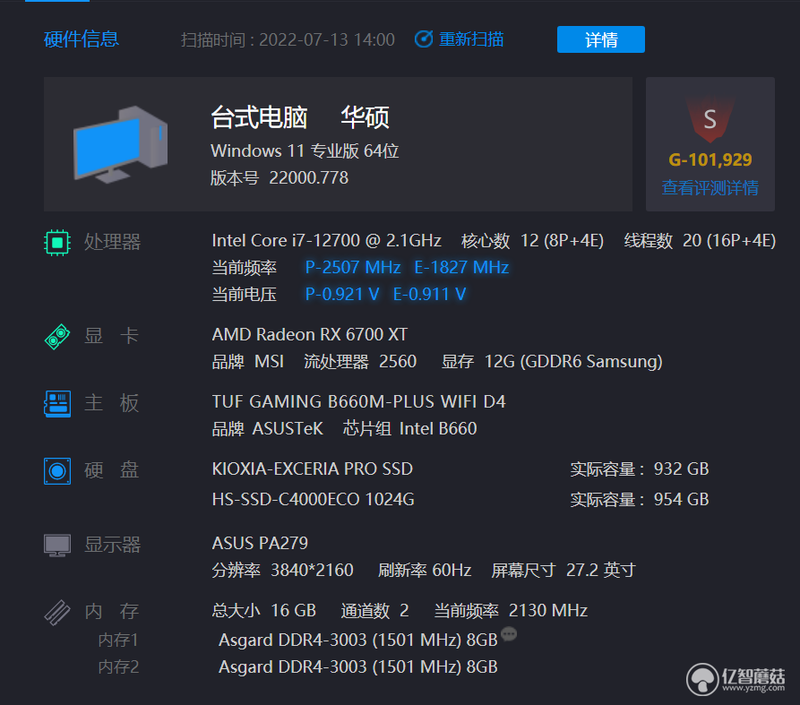This screenshot has height=705, width=800.
Task: Click the E-0.911 V voltage value
Action: [x=429, y=294]
